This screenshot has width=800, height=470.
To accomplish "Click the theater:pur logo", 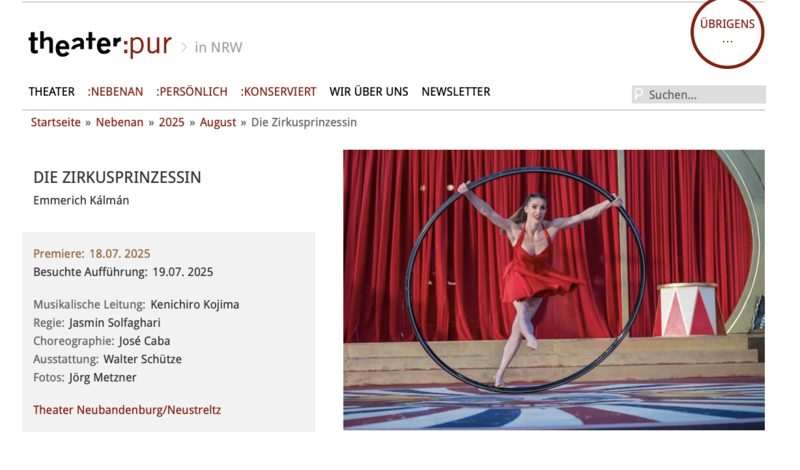I will (100, 44).
